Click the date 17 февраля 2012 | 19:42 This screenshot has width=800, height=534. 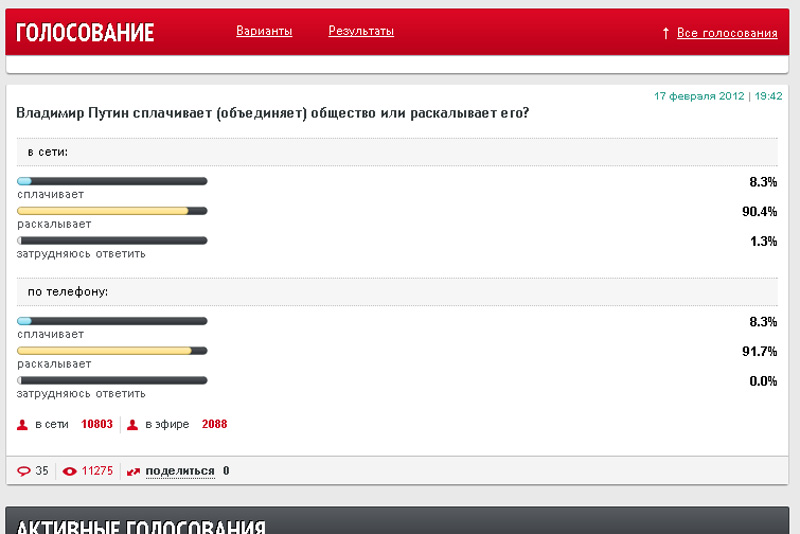(x=718, y=96)
